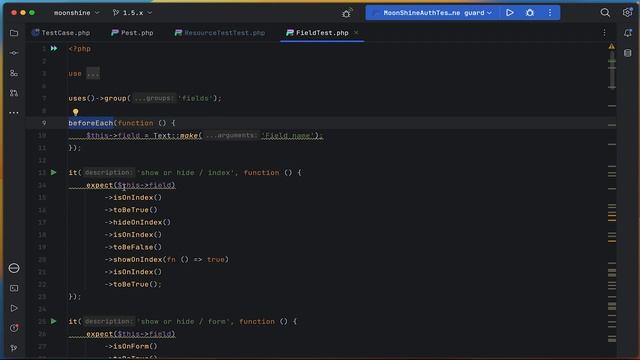Open more run actions menu
The width and height of the screenshot is (640, 360).
coord(550,13)
